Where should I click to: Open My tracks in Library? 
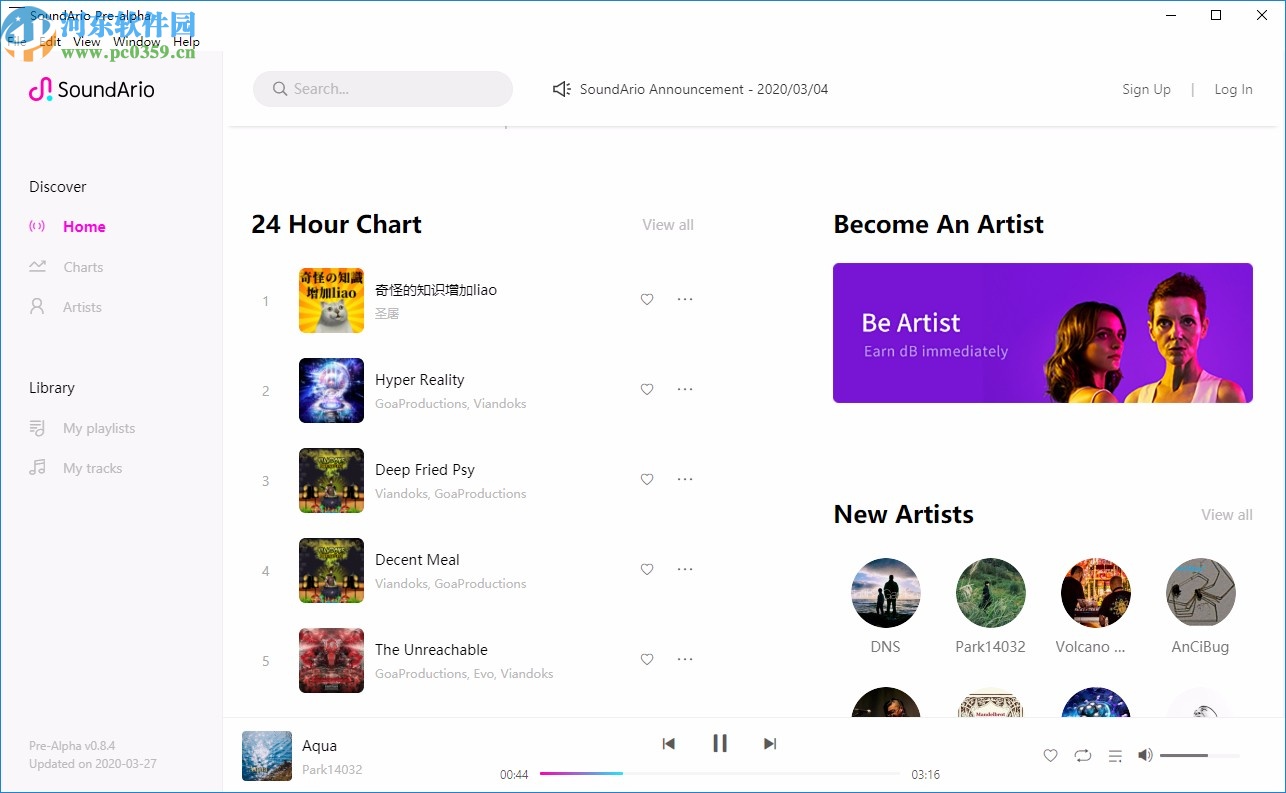click(x=92, y=468)
